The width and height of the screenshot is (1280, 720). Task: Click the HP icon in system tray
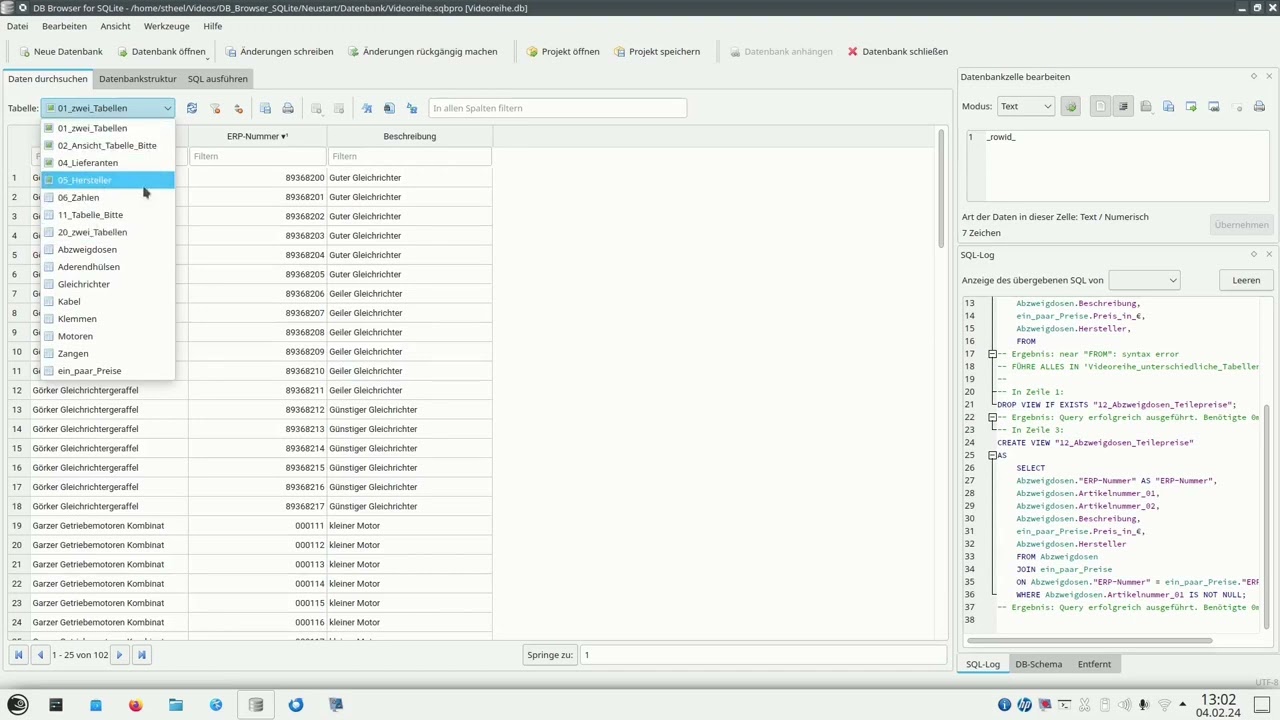click(x=1024, y=705)
